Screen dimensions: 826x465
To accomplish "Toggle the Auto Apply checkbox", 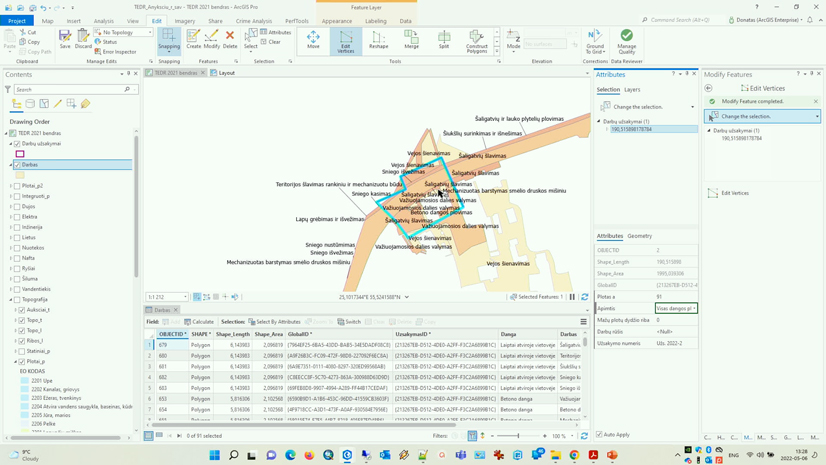I will (599, 434).
